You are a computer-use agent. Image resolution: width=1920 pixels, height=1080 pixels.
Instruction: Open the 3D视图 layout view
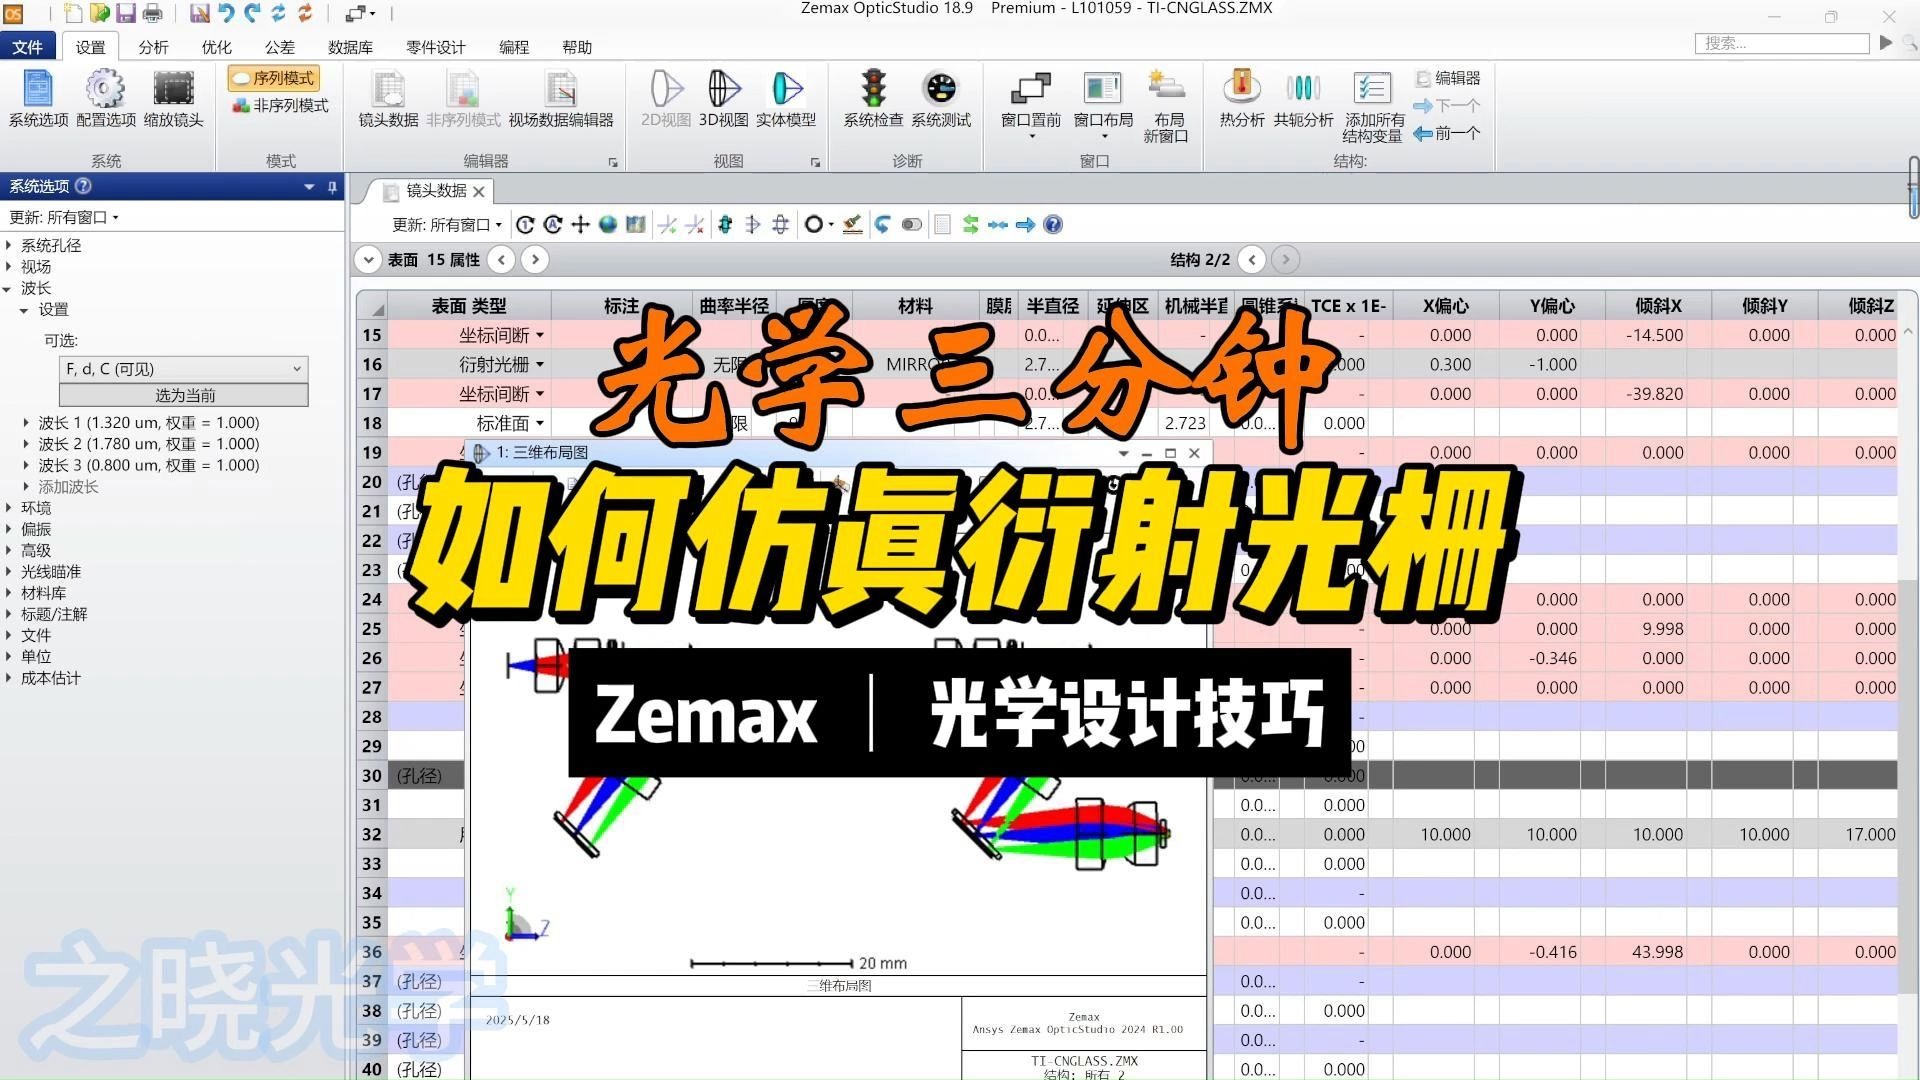722,98
